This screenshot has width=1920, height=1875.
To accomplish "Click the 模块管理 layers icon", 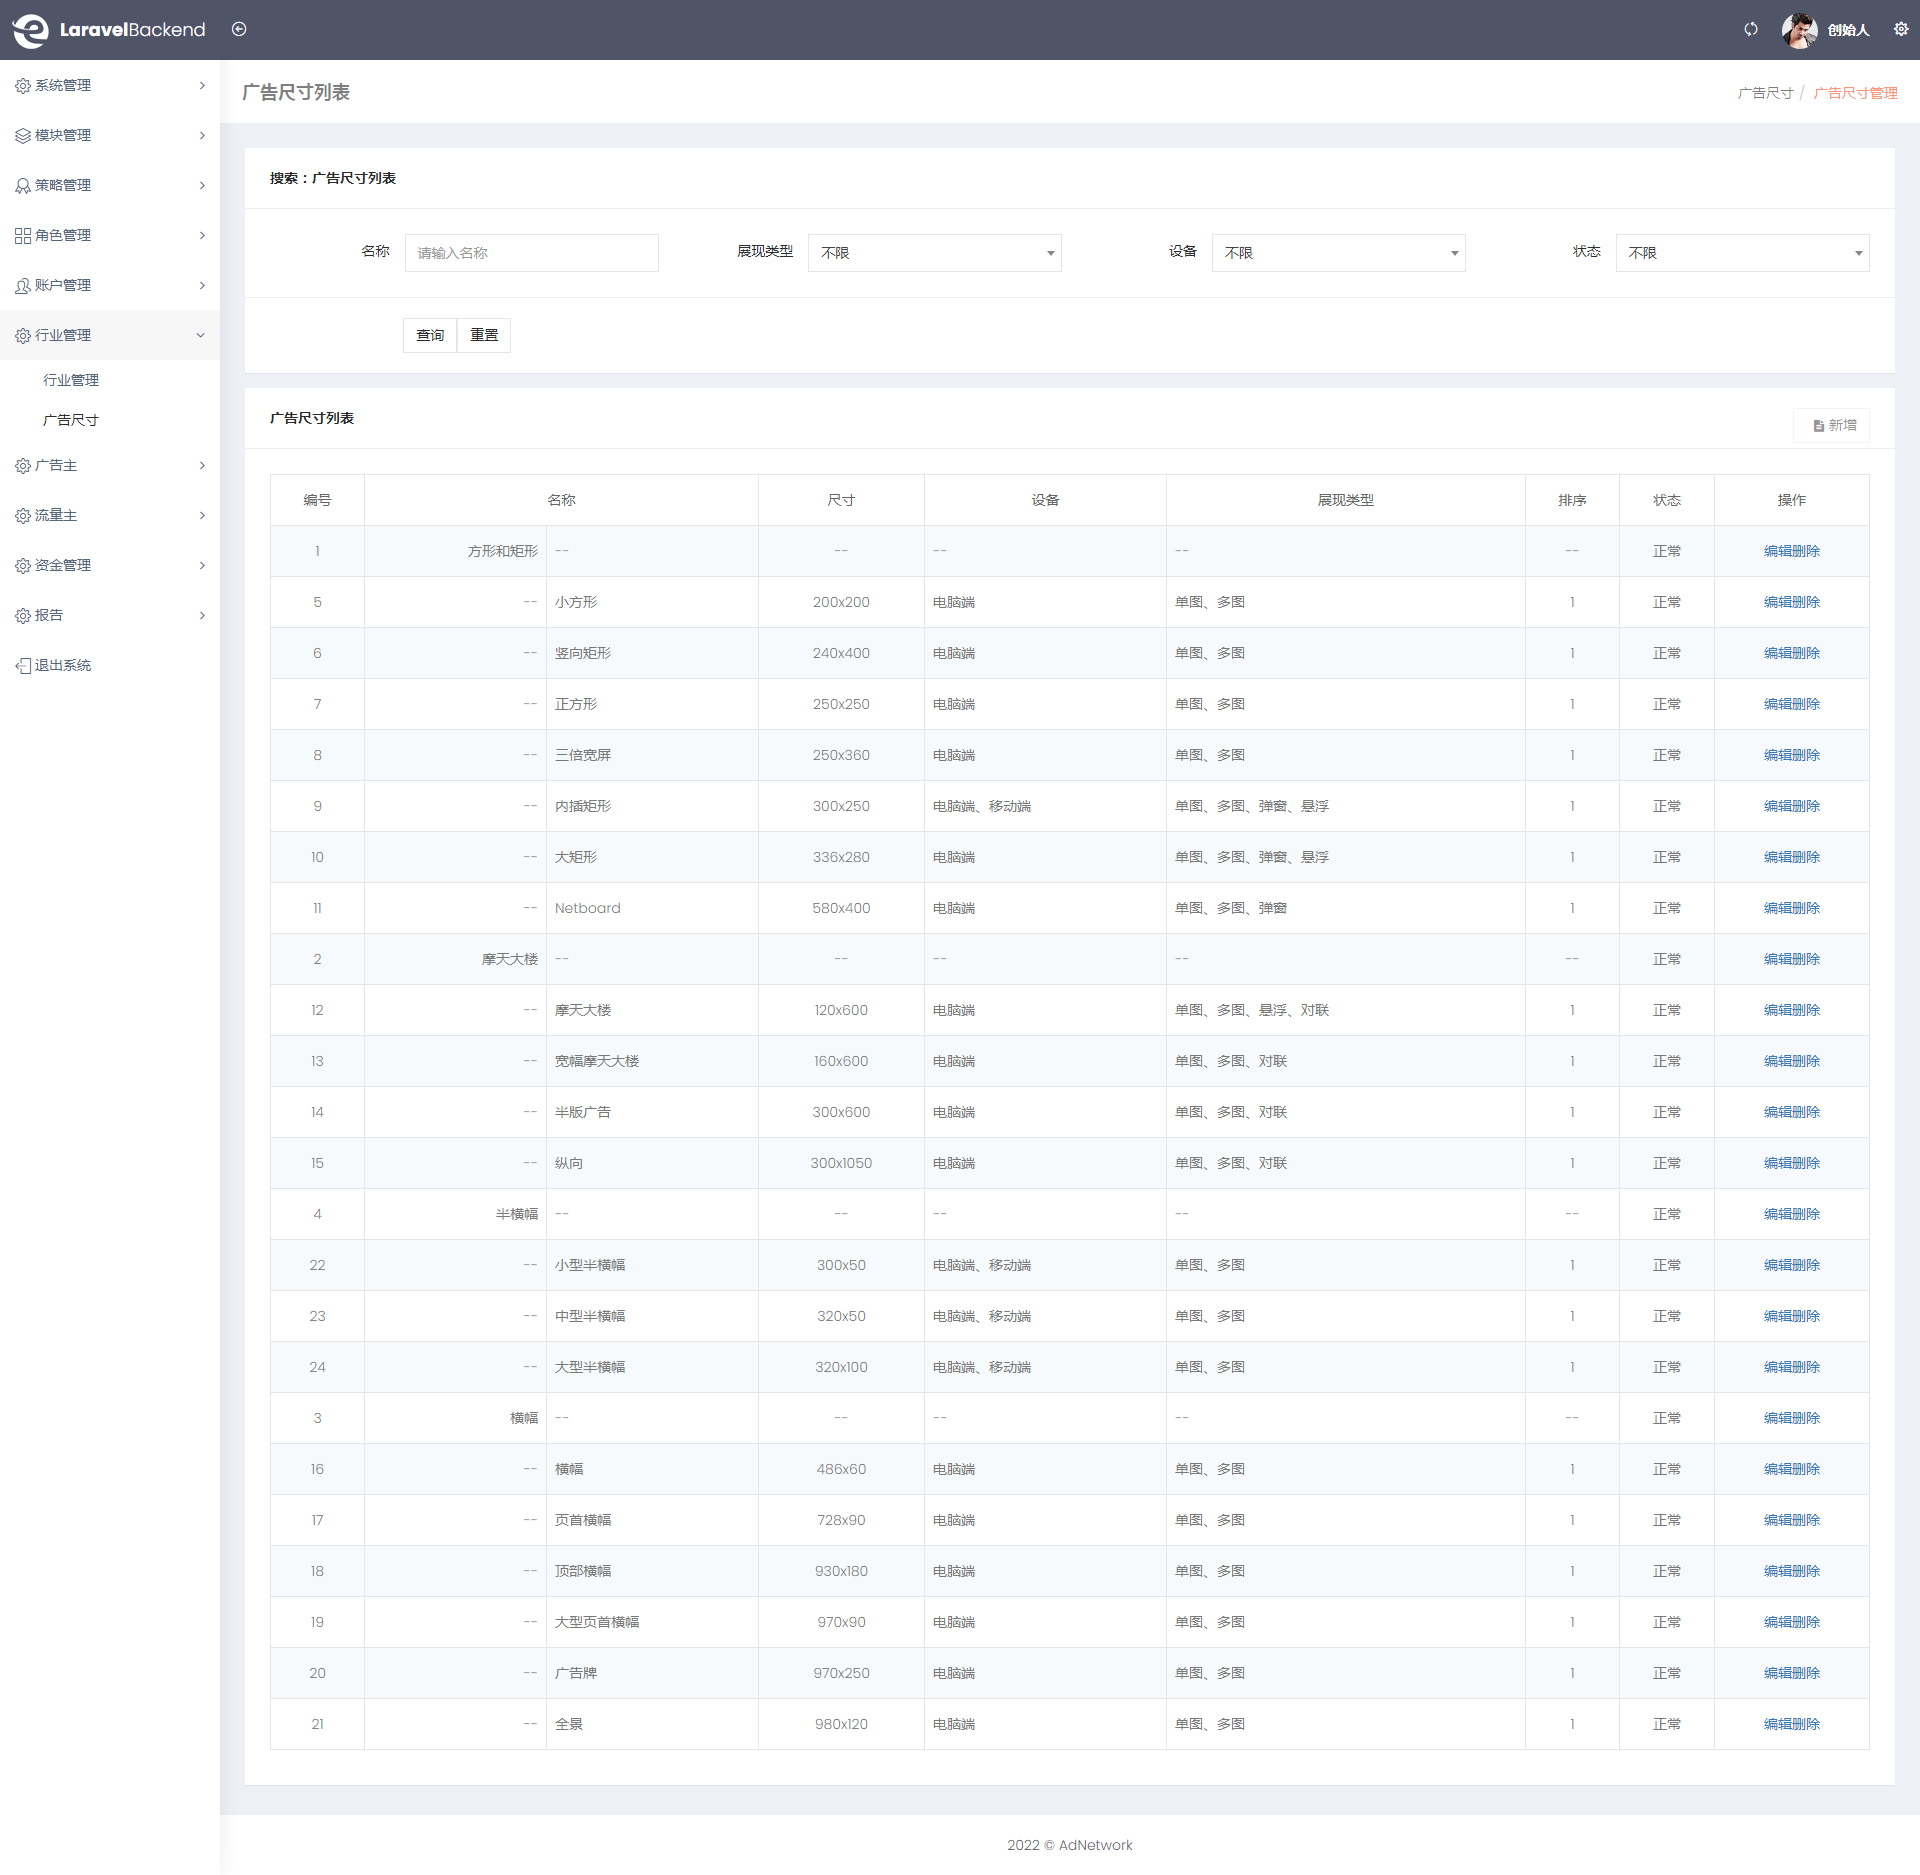I will [x=22, y=136].
